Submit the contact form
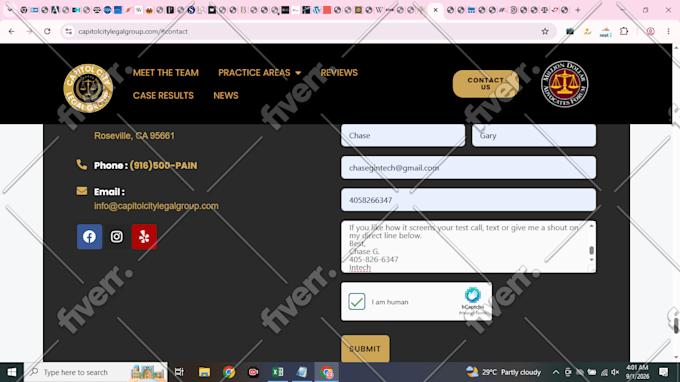This screenshot has height=382, width=680. tap(365, 349)
